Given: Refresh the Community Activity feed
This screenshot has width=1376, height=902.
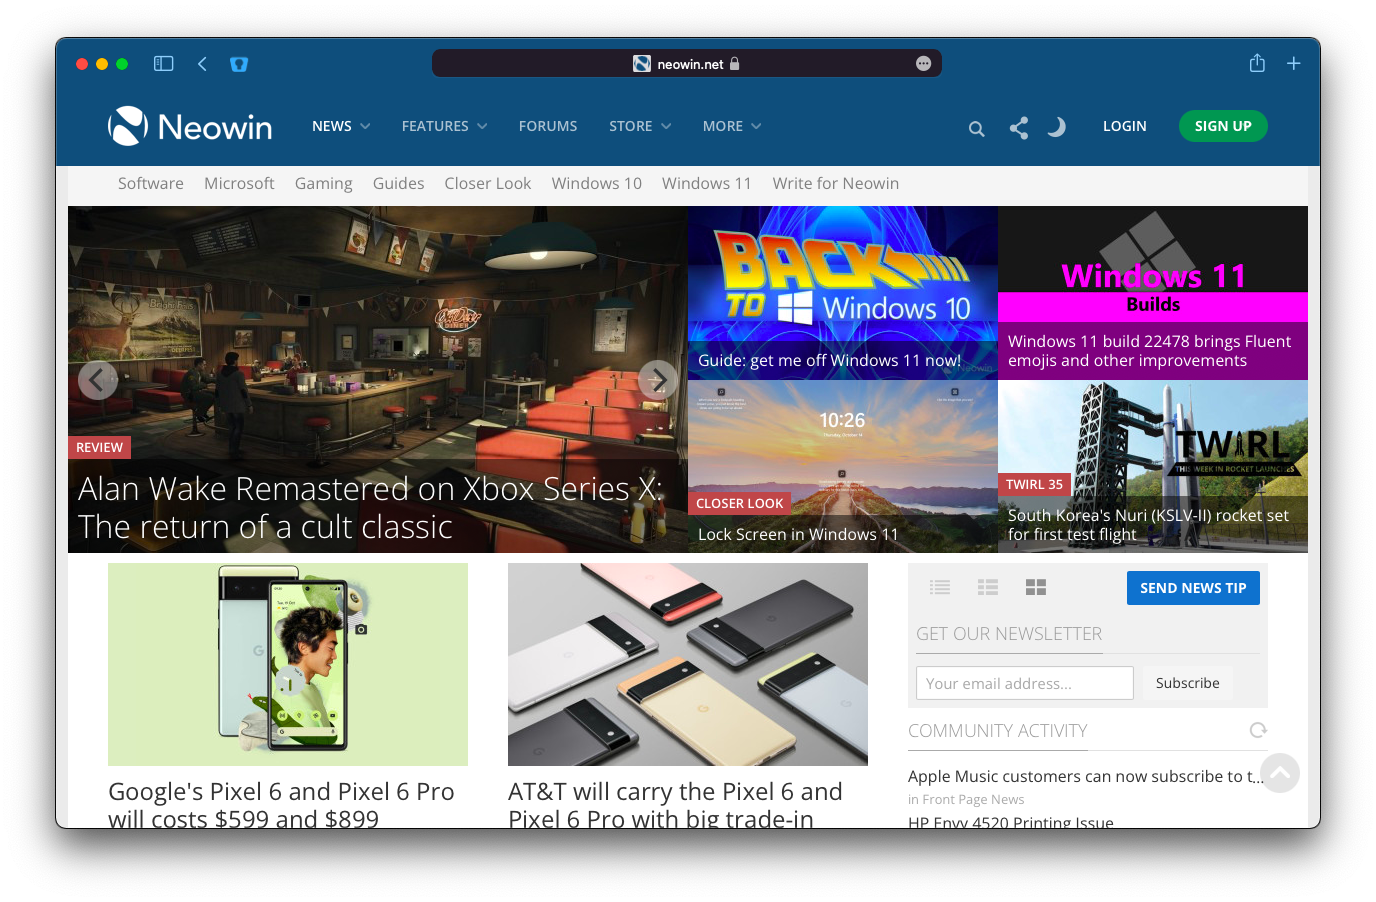Looking at the screenshot, I should (1258, 730).
